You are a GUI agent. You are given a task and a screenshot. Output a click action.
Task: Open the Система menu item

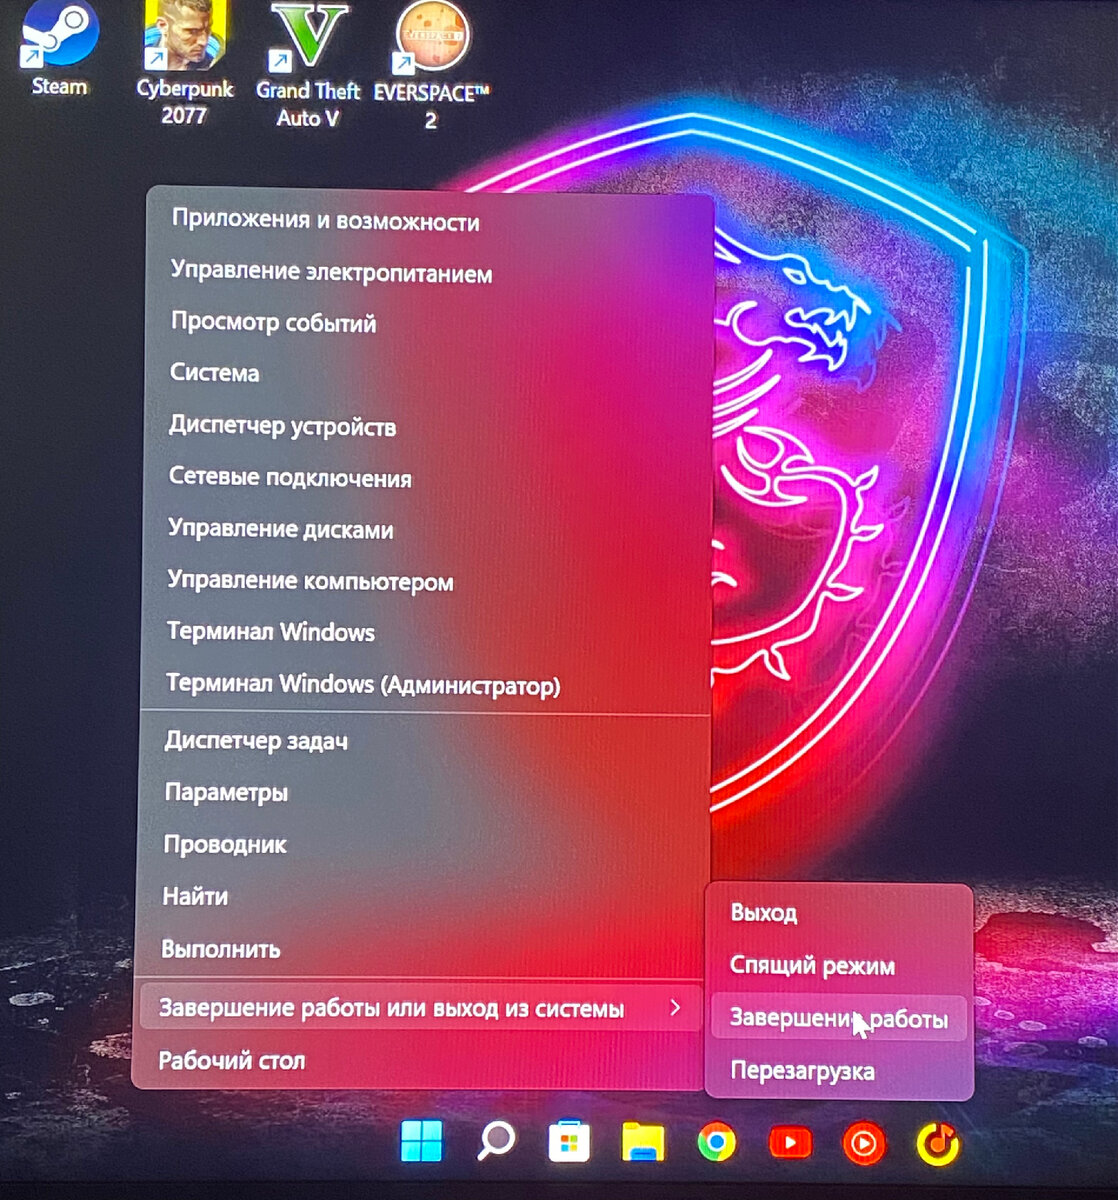coord(428,373)
